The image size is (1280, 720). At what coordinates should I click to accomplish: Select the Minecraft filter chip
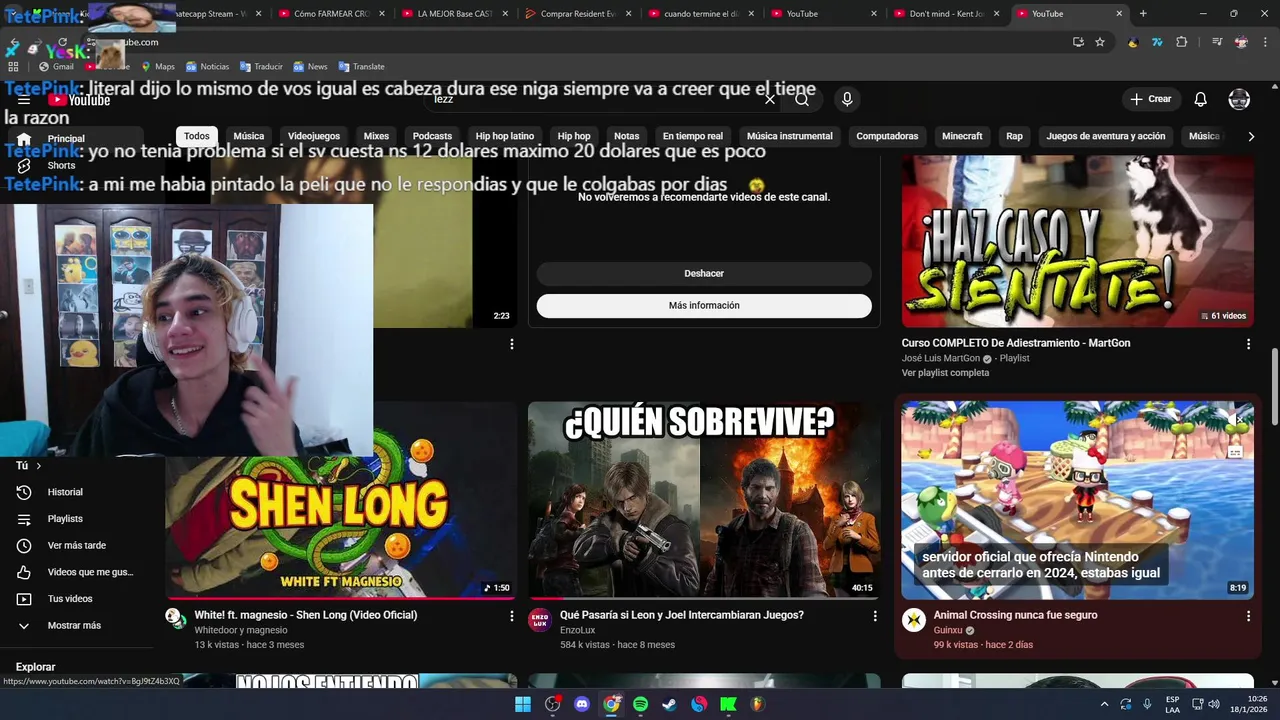(962, 136)
